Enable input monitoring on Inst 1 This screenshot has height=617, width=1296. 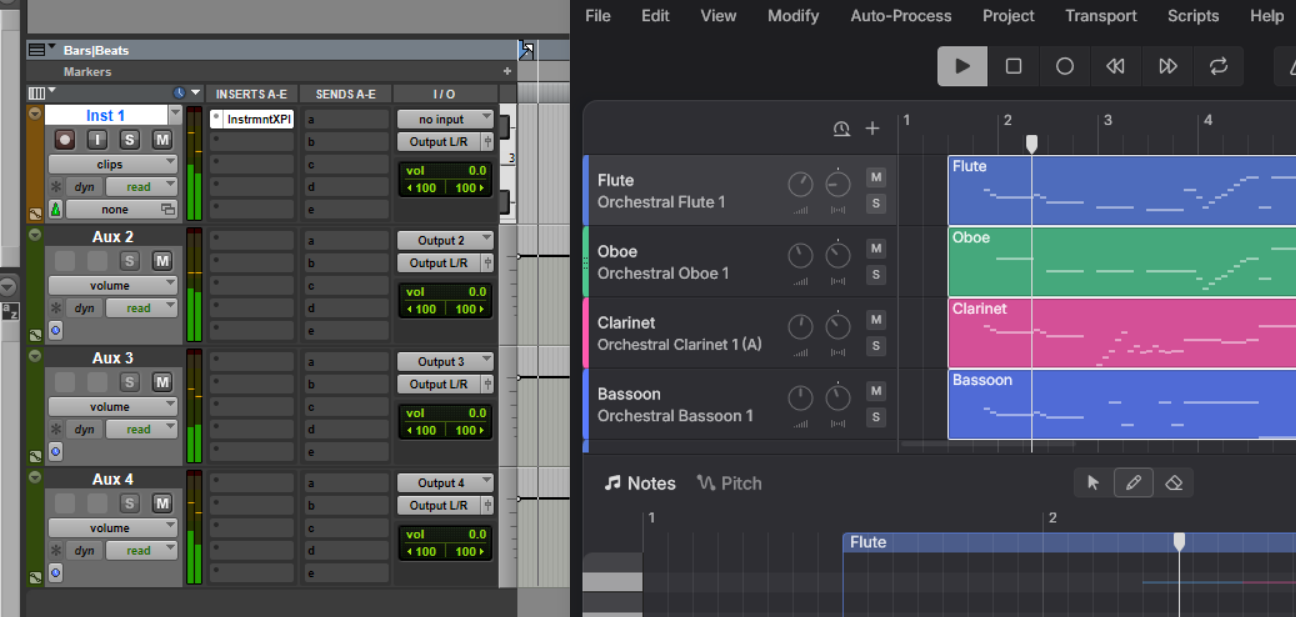pos(97,140)
